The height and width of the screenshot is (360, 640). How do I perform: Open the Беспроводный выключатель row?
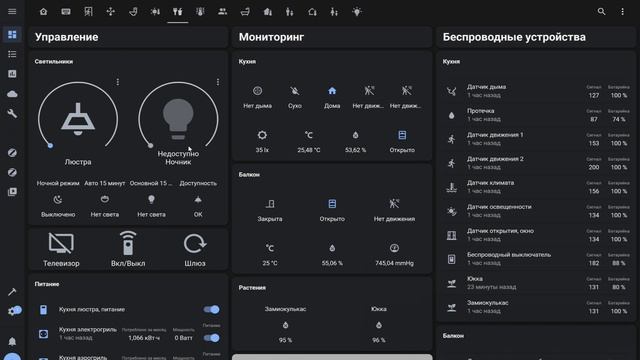(x=536, y=259)
